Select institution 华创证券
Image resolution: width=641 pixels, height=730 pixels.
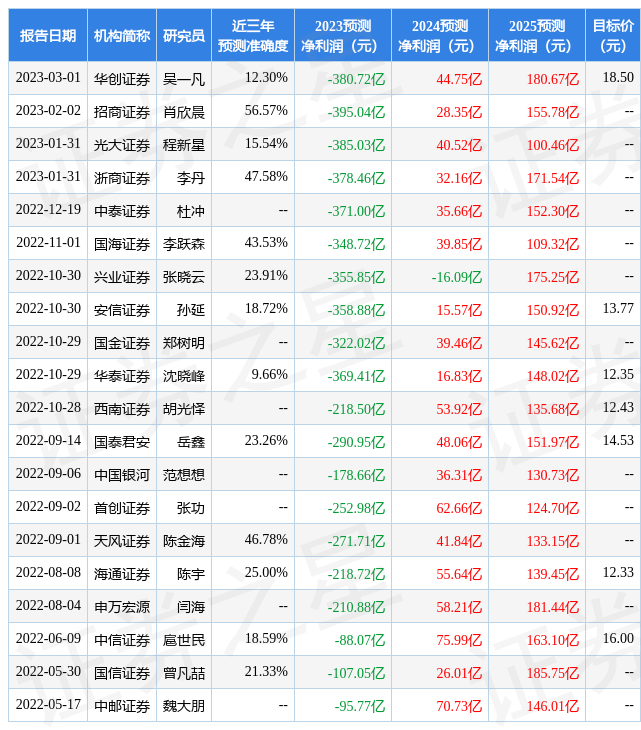(121, 79)
